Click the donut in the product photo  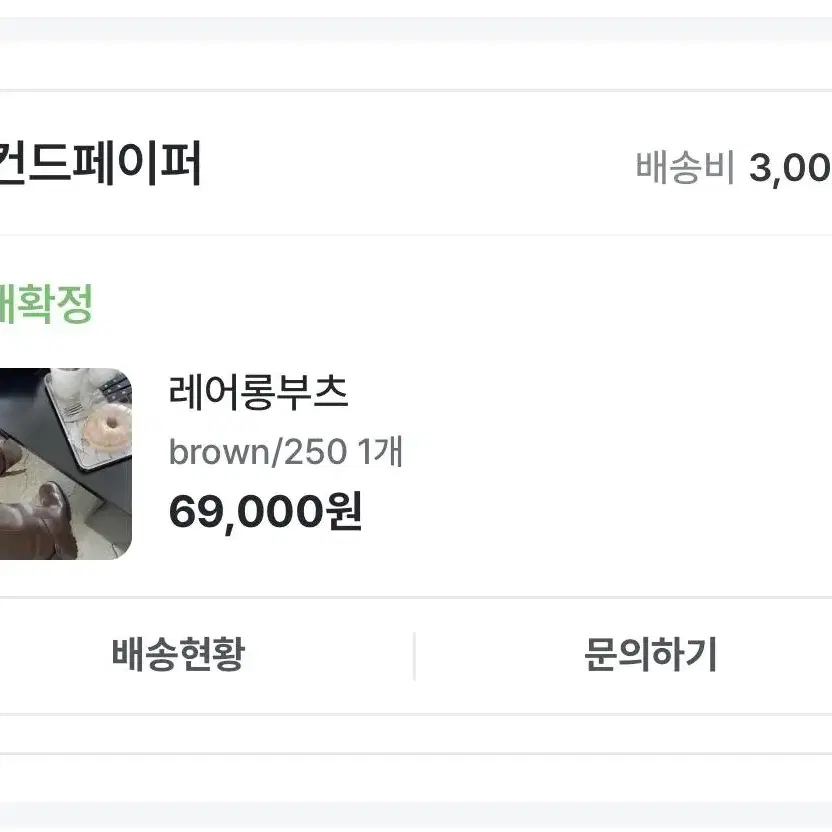(108, 427)
